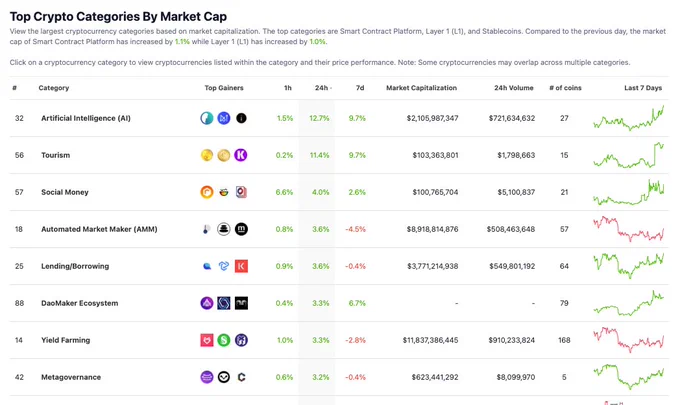Open Yield Farming category link
The height and width of the screenshot is (405, 680).
pyautogui.click(x=65, y=340)
